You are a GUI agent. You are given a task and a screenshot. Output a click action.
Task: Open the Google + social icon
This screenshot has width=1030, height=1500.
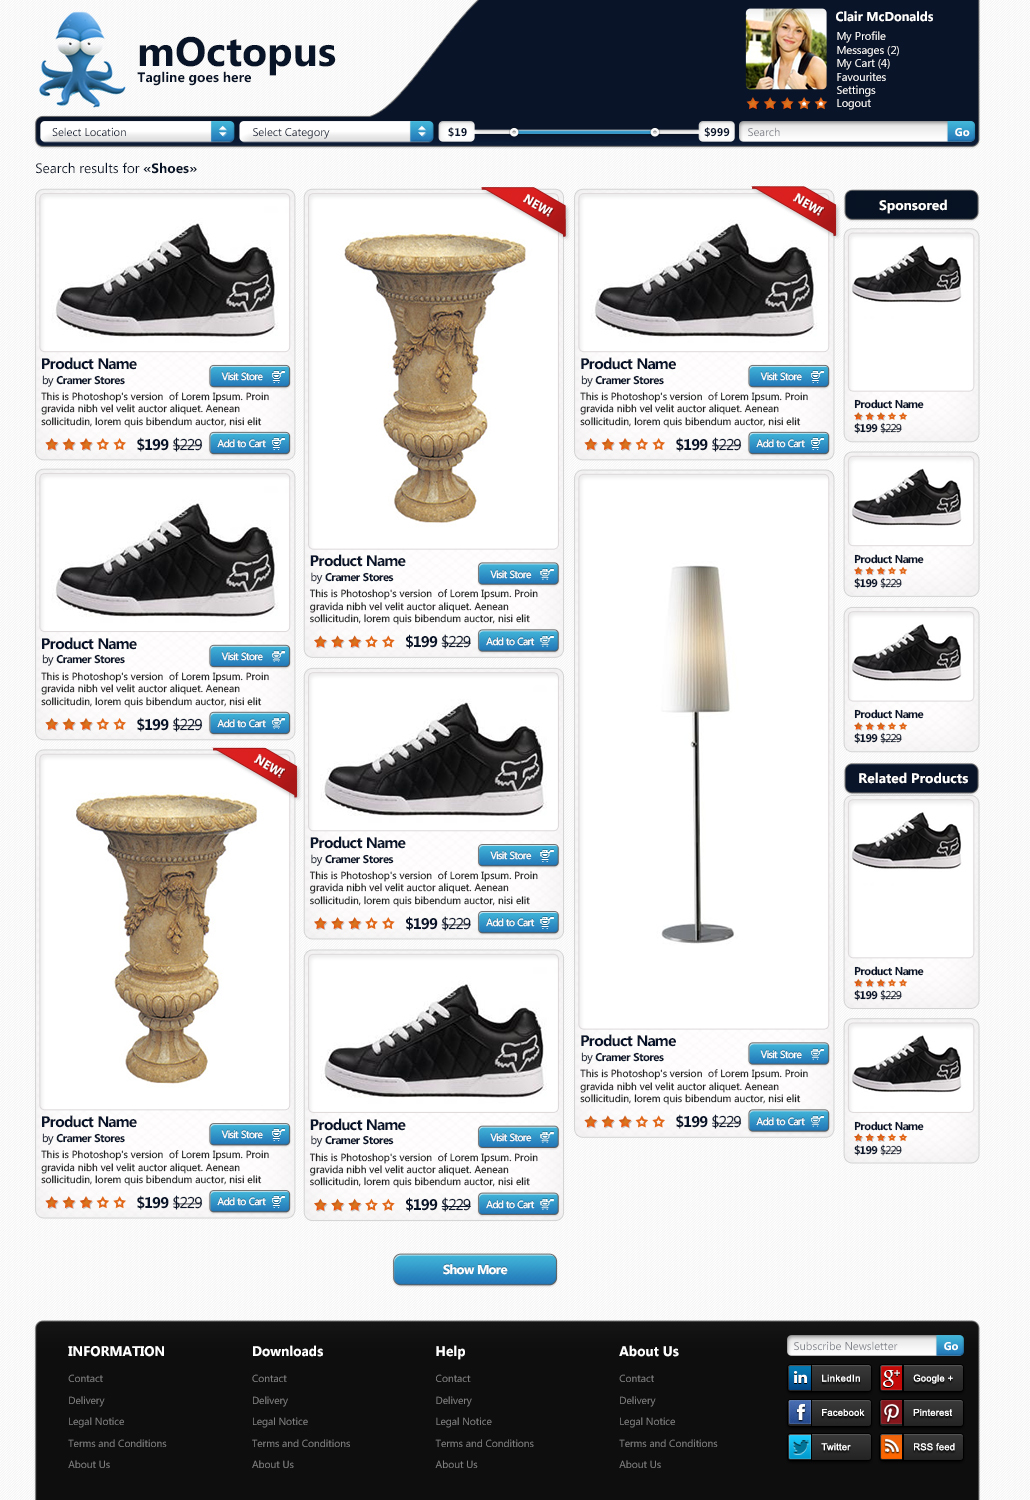tap(891, 1378)
